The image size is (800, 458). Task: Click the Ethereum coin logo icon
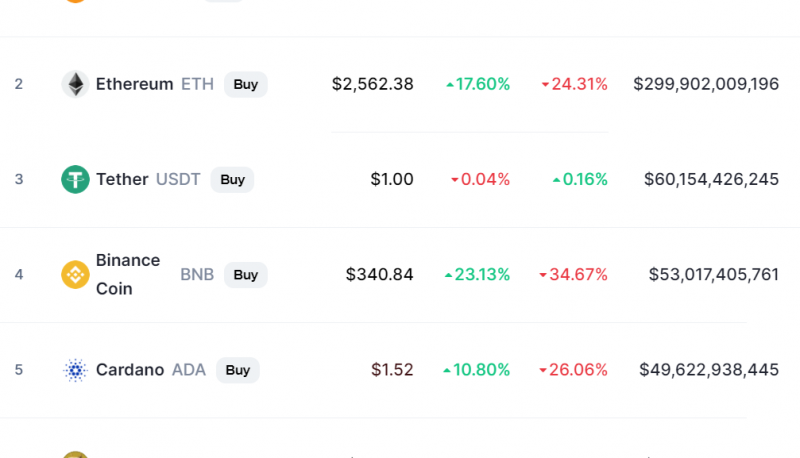(x=76, y=84)
